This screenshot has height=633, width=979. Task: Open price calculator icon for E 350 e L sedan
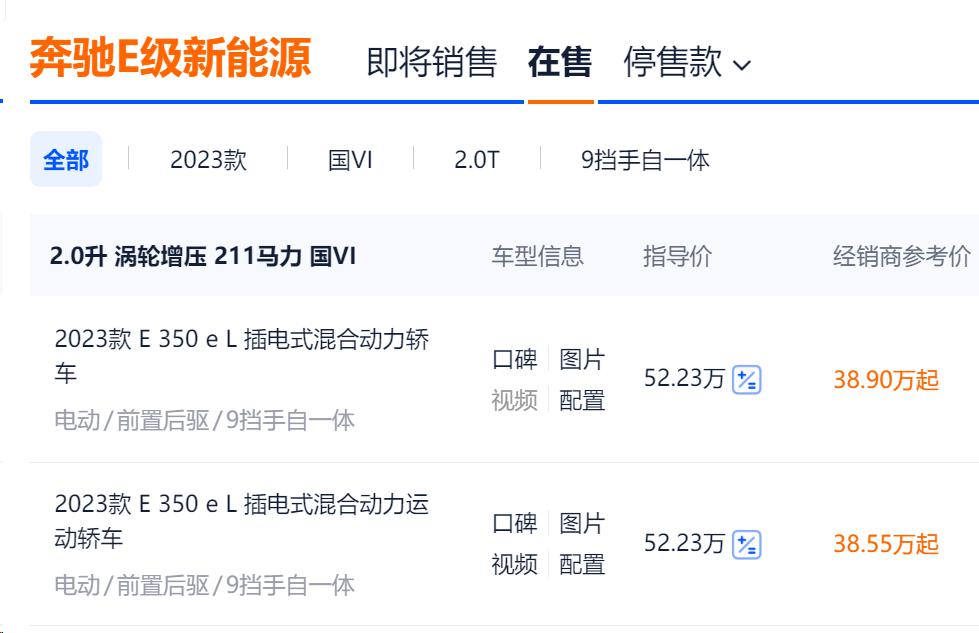tap(747, 380)
